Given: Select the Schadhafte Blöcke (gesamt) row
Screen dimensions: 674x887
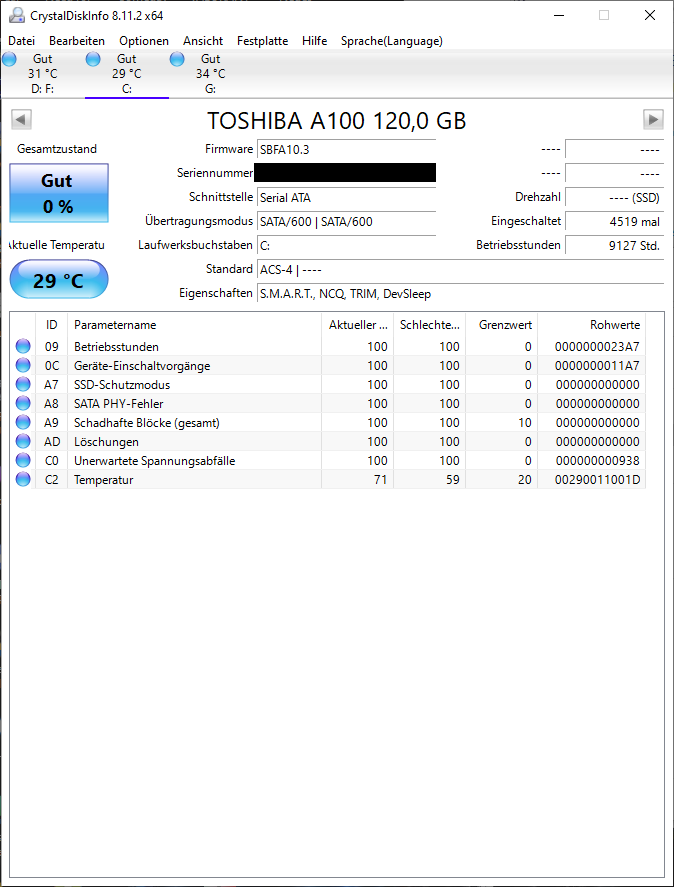Looking at the screenshot, I should pyautogui.click(x=328, y=423).
